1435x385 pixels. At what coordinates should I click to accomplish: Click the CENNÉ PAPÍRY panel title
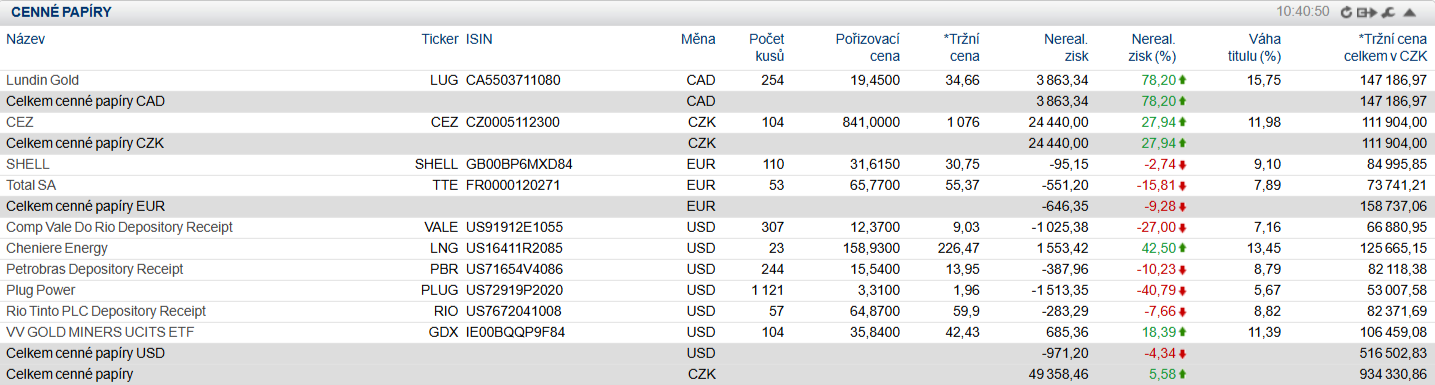[61, 12]
